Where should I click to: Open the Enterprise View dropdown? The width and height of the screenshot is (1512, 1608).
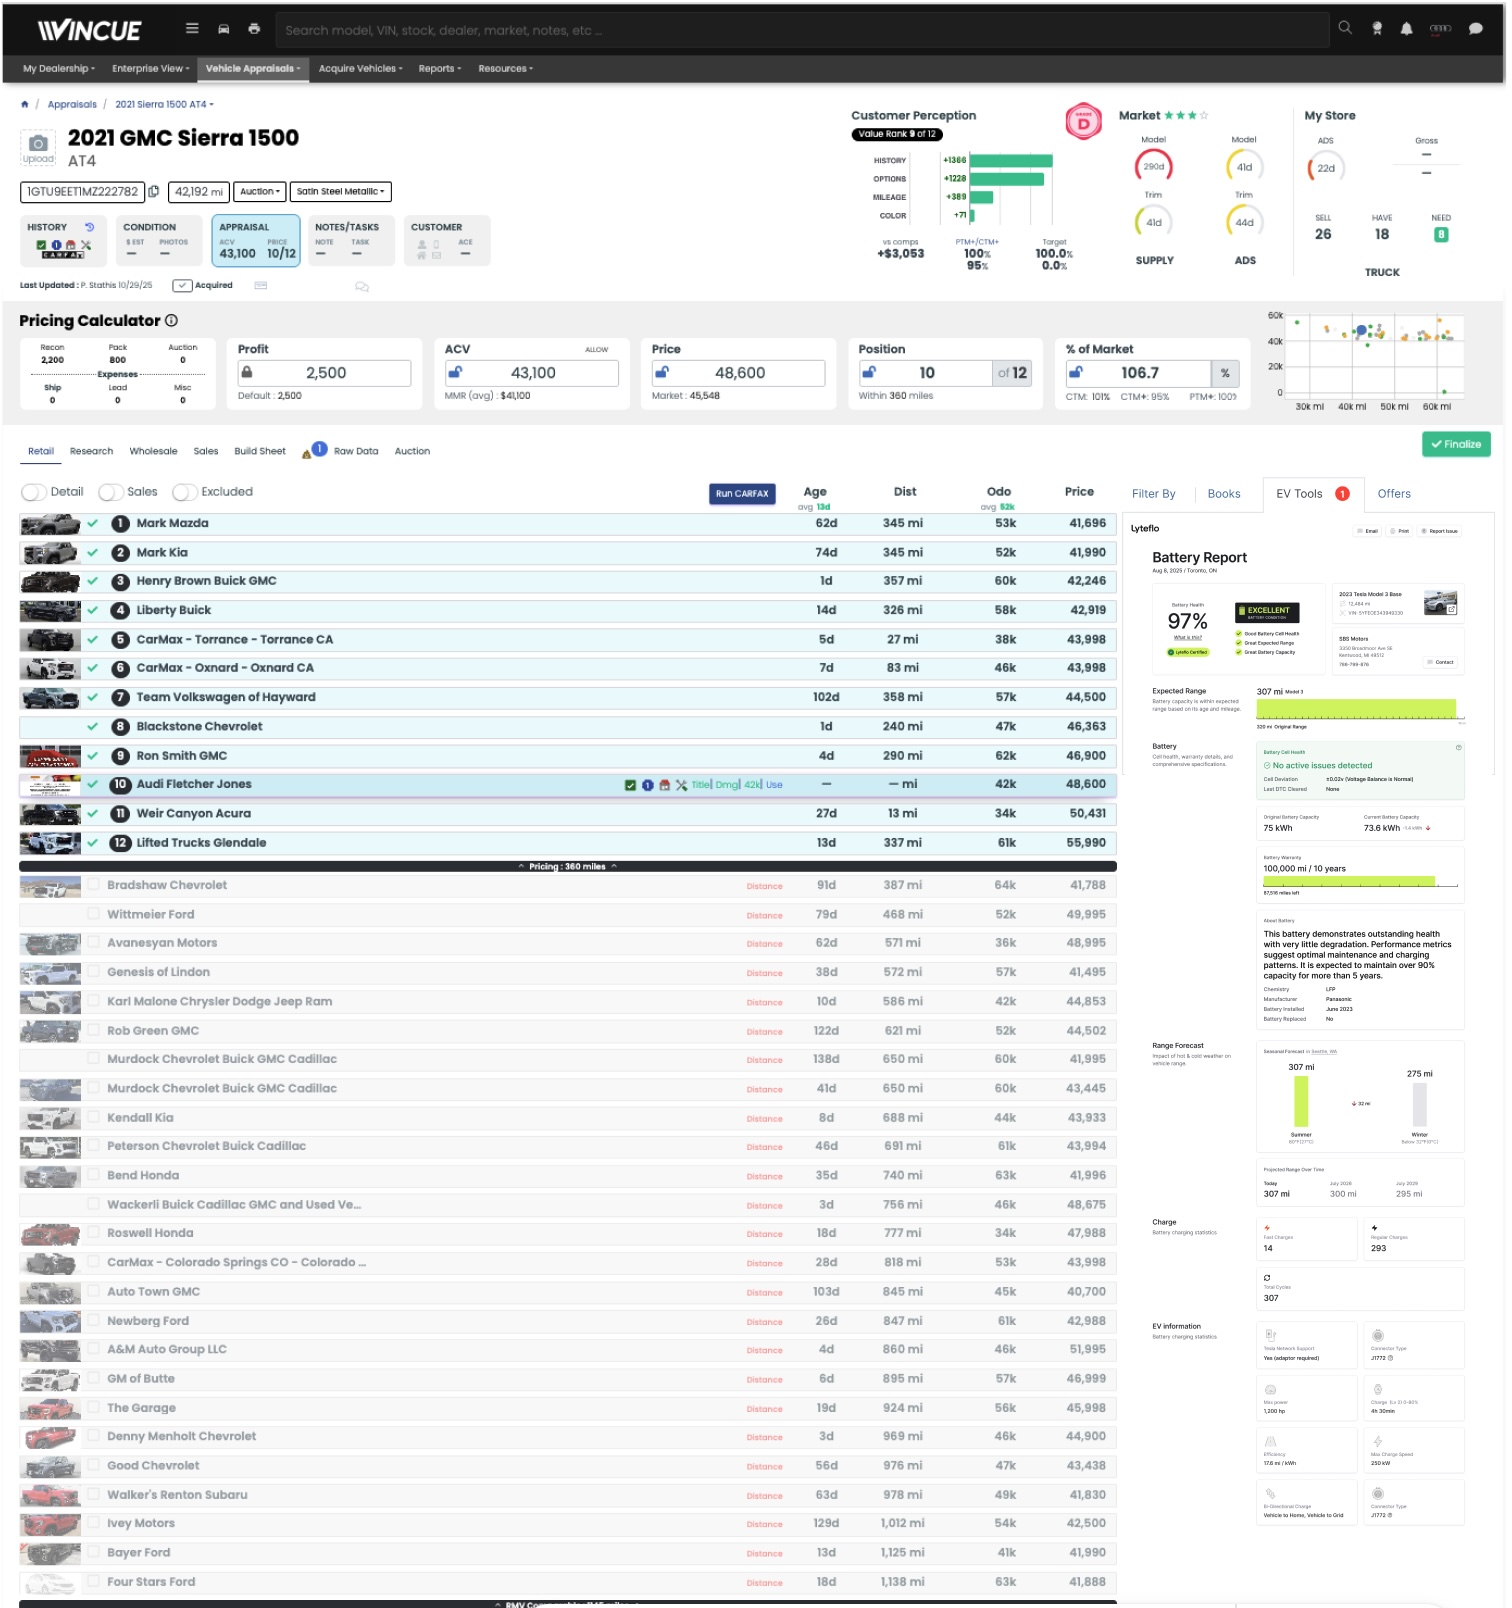tap(150, 69)
